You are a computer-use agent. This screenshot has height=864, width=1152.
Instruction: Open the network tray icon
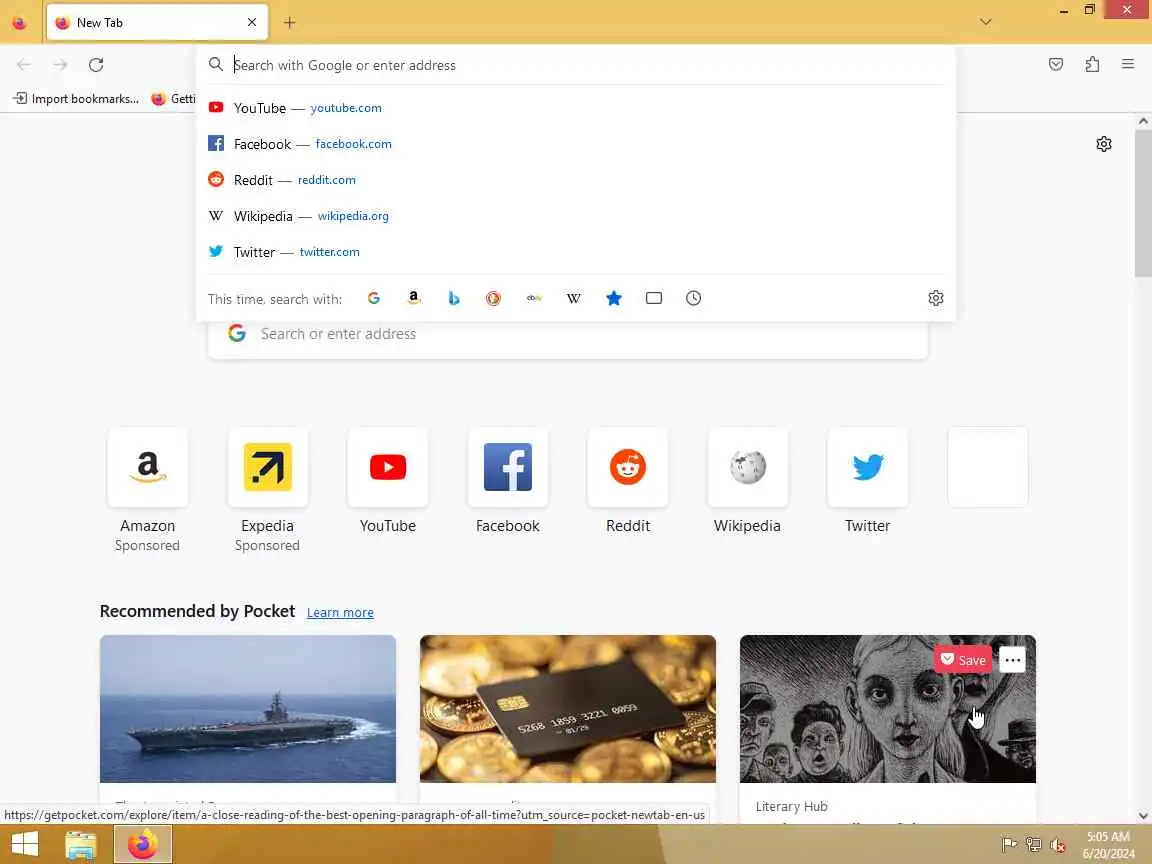click(1034, 845)
